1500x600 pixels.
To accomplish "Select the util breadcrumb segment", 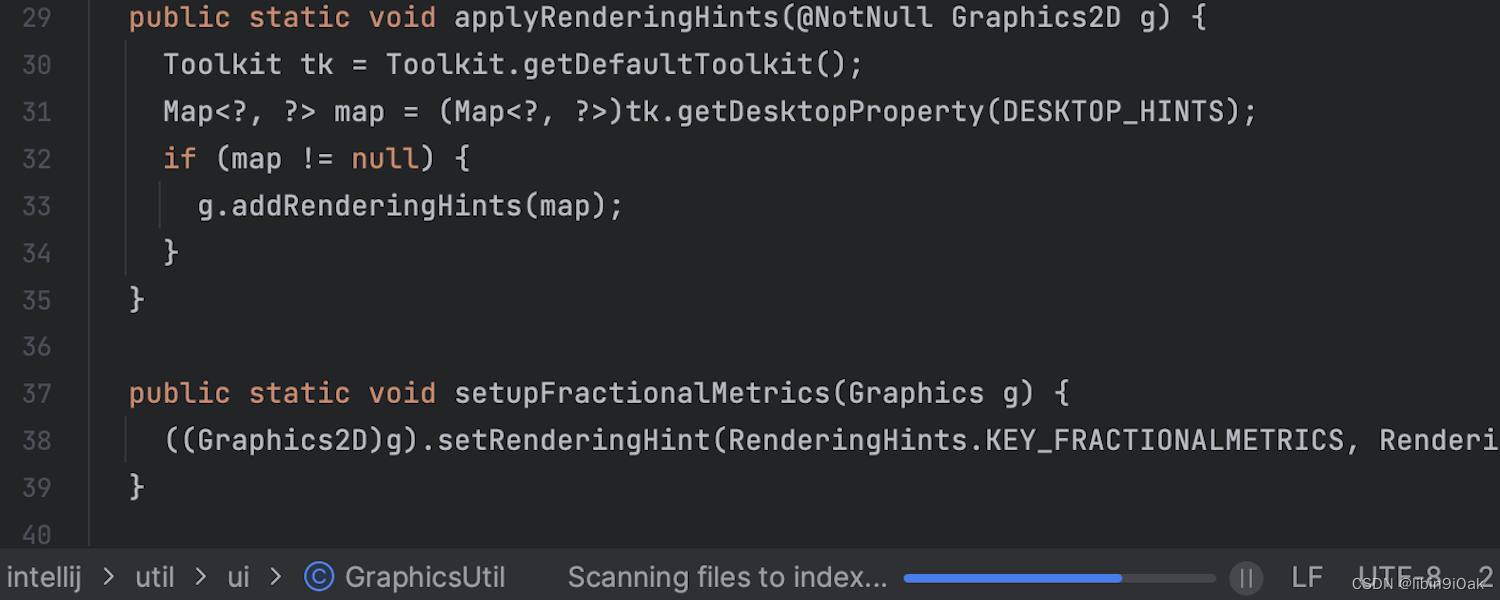I will 155,577.
